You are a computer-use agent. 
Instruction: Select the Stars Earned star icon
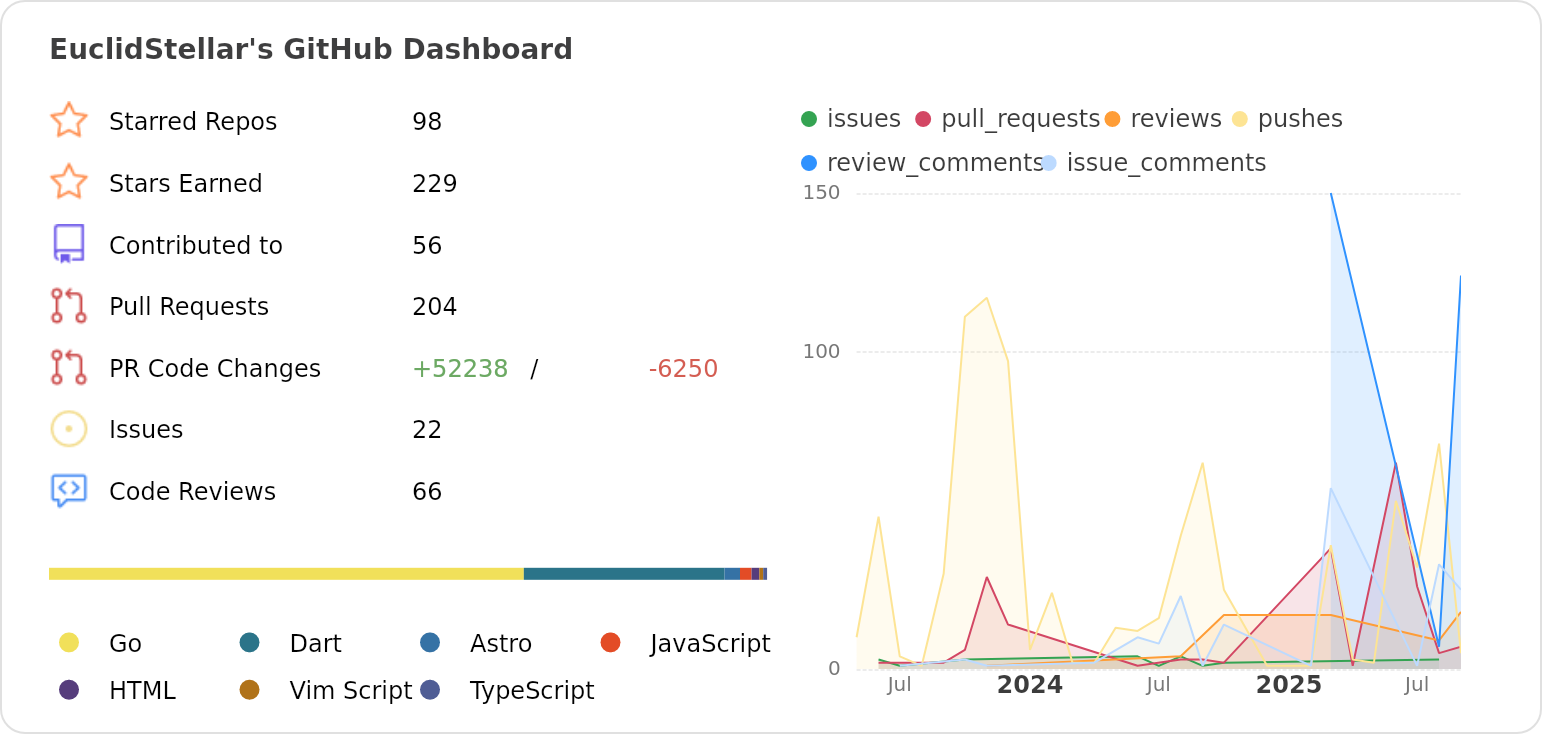(x=68, y=183)
